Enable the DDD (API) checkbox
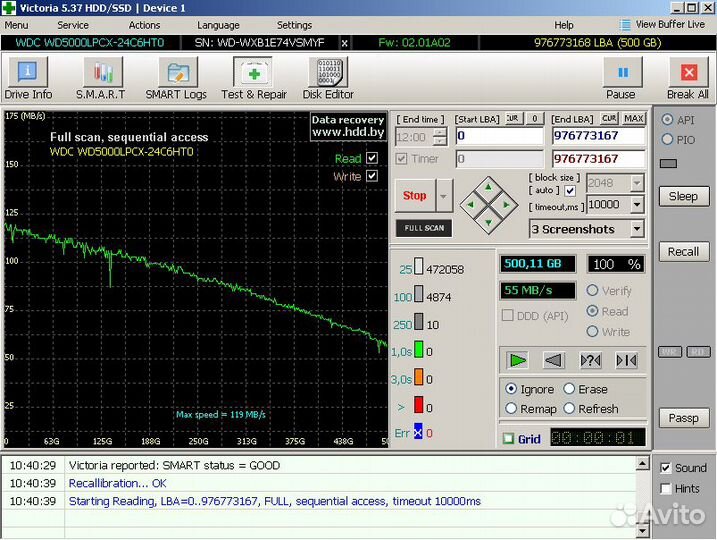The image size is (717, 540). point(507,315)
